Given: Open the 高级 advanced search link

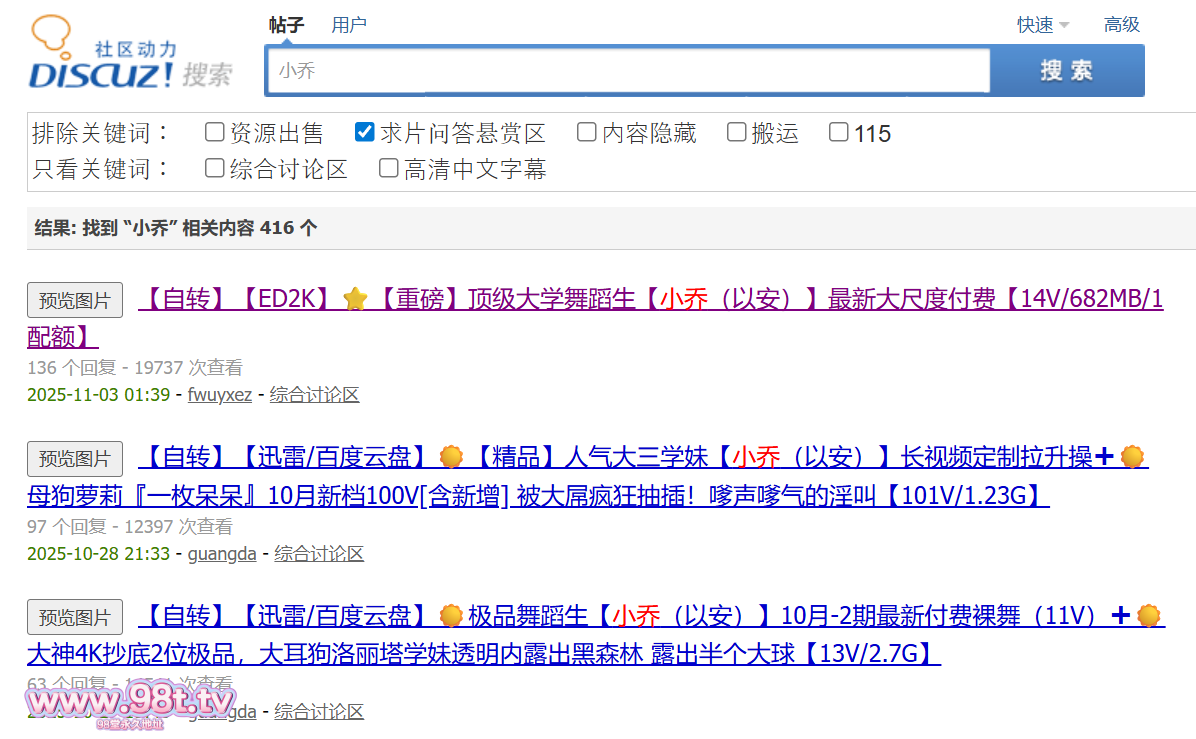Looking at the screenshot, I should [x=1121, y=25].
